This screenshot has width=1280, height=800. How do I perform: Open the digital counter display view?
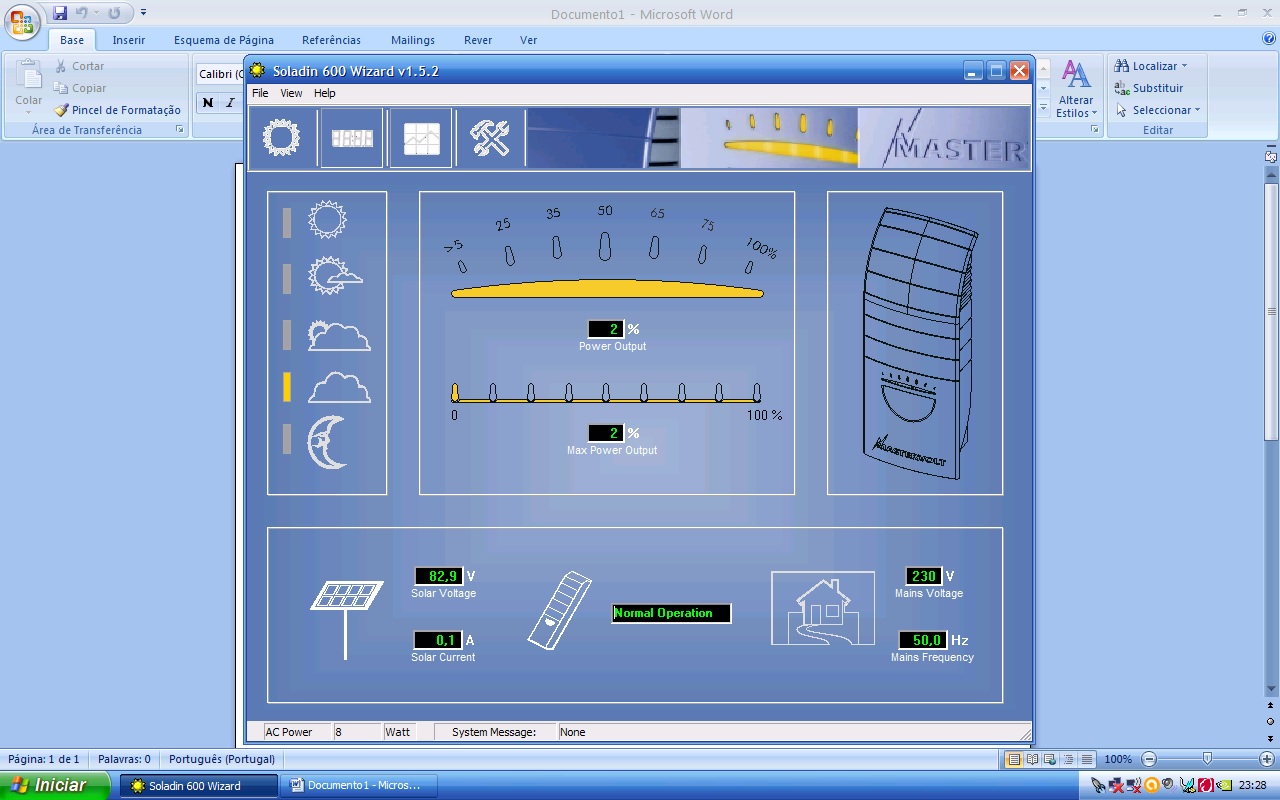coord(352,138)
